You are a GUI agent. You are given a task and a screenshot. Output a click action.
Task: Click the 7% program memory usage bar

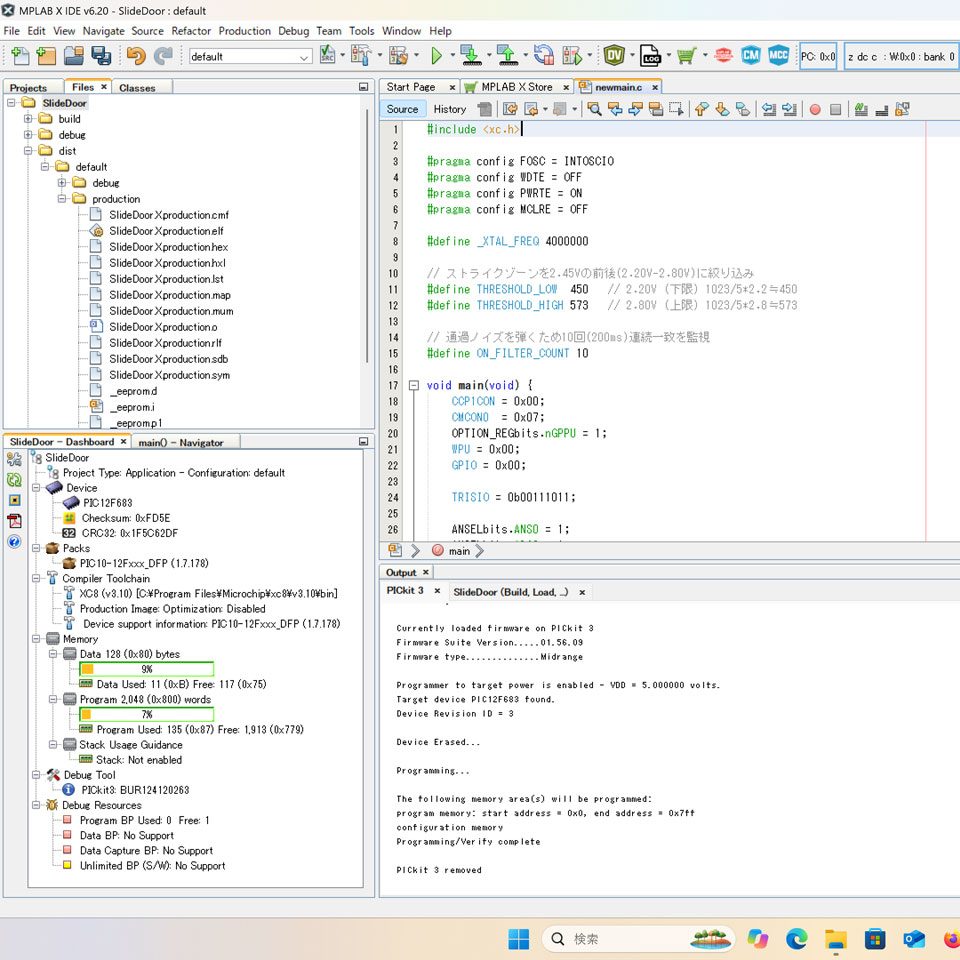click(x=146, y=714)
